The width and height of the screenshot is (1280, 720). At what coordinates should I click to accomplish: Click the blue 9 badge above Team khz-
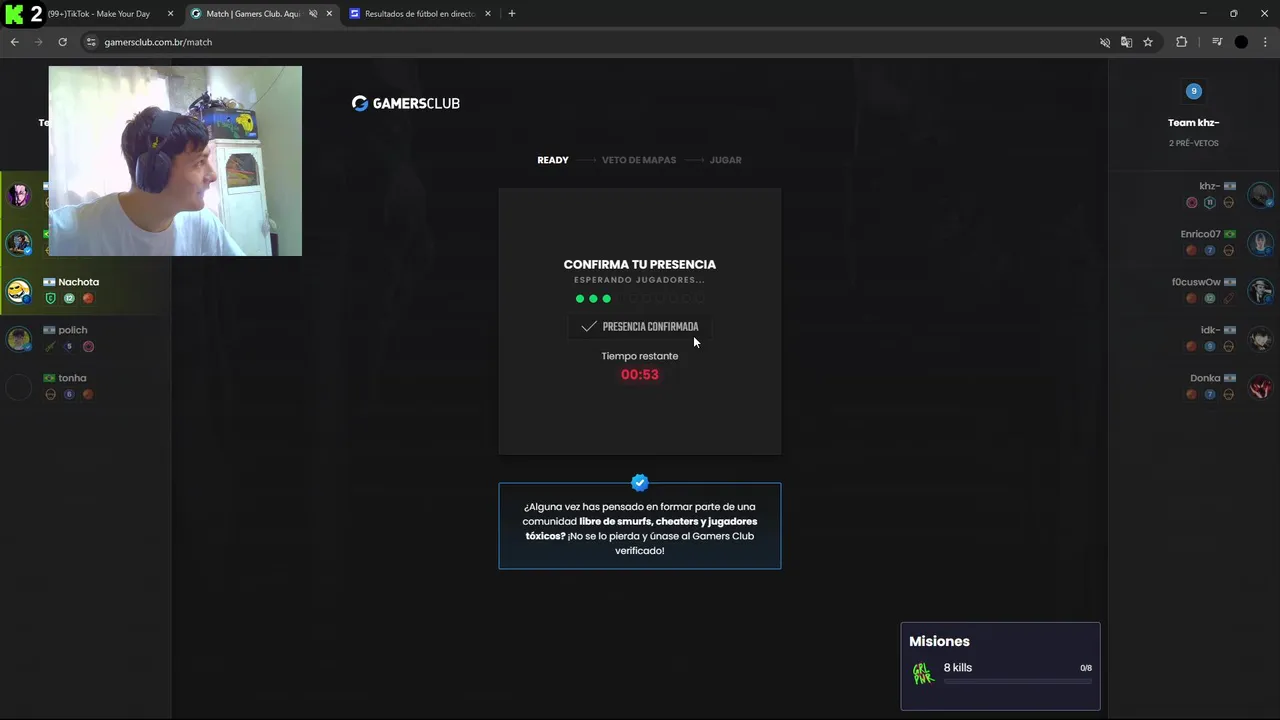pos(1193,91)
